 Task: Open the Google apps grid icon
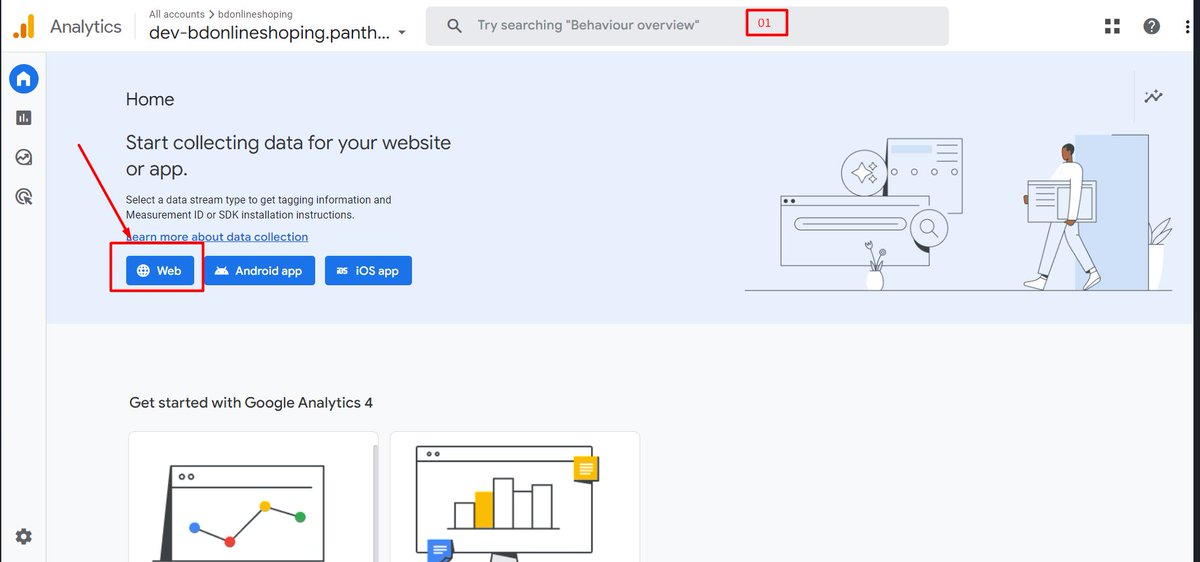(x=1112, y=26)
